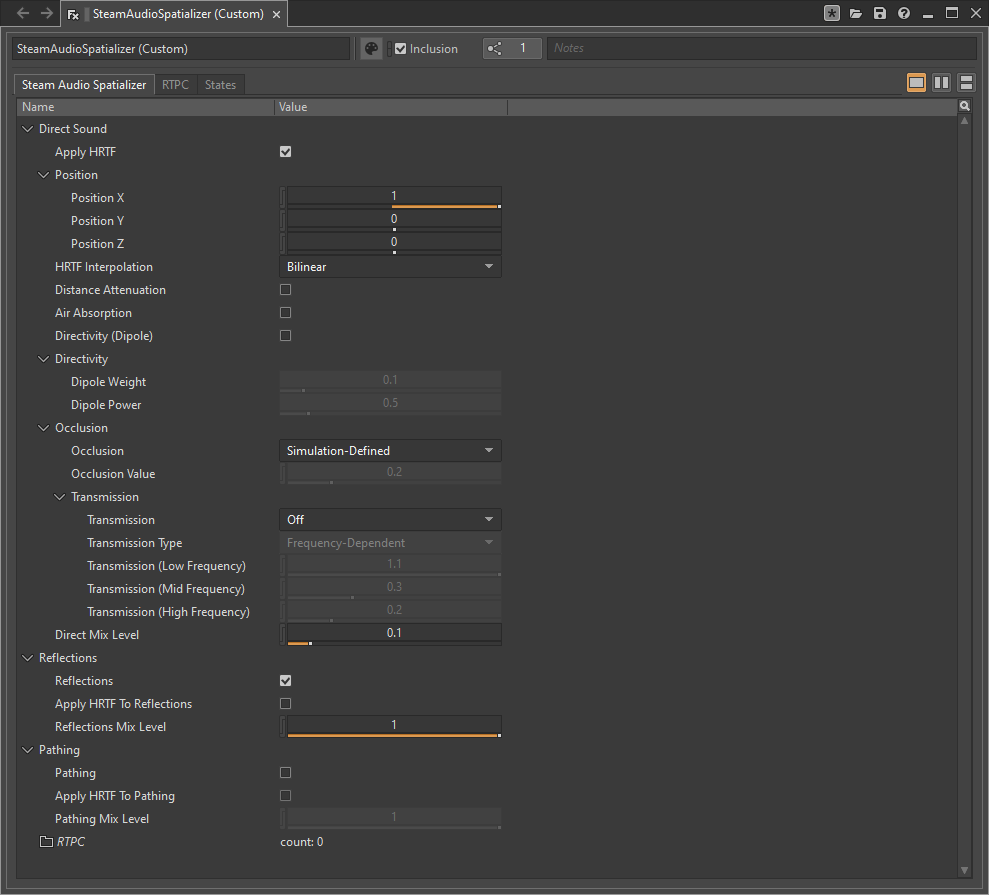Switch to side-by-side split layout icon
Viewport: 989px width, 895px height.
942,83
